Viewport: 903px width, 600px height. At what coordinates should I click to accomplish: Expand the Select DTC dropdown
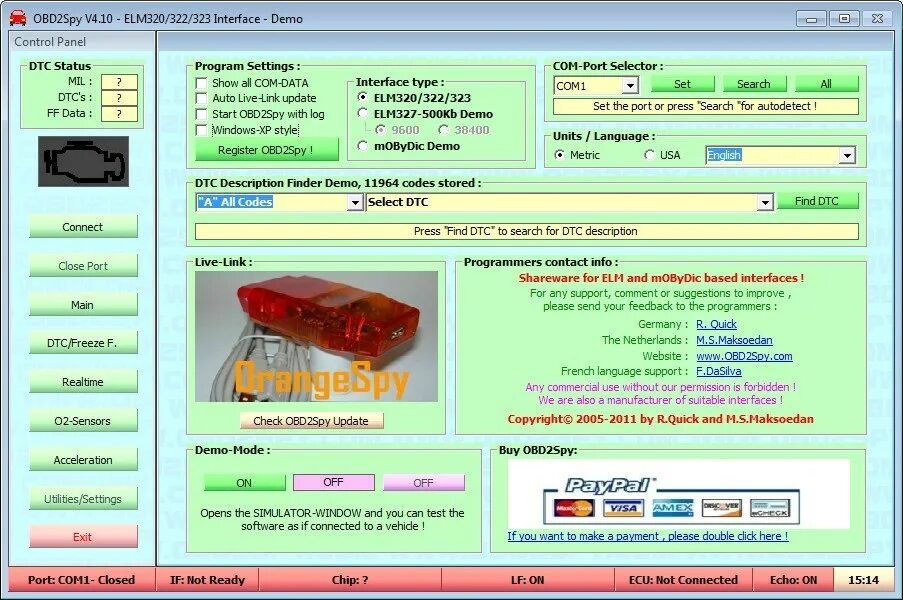click(x=765, y=202)
